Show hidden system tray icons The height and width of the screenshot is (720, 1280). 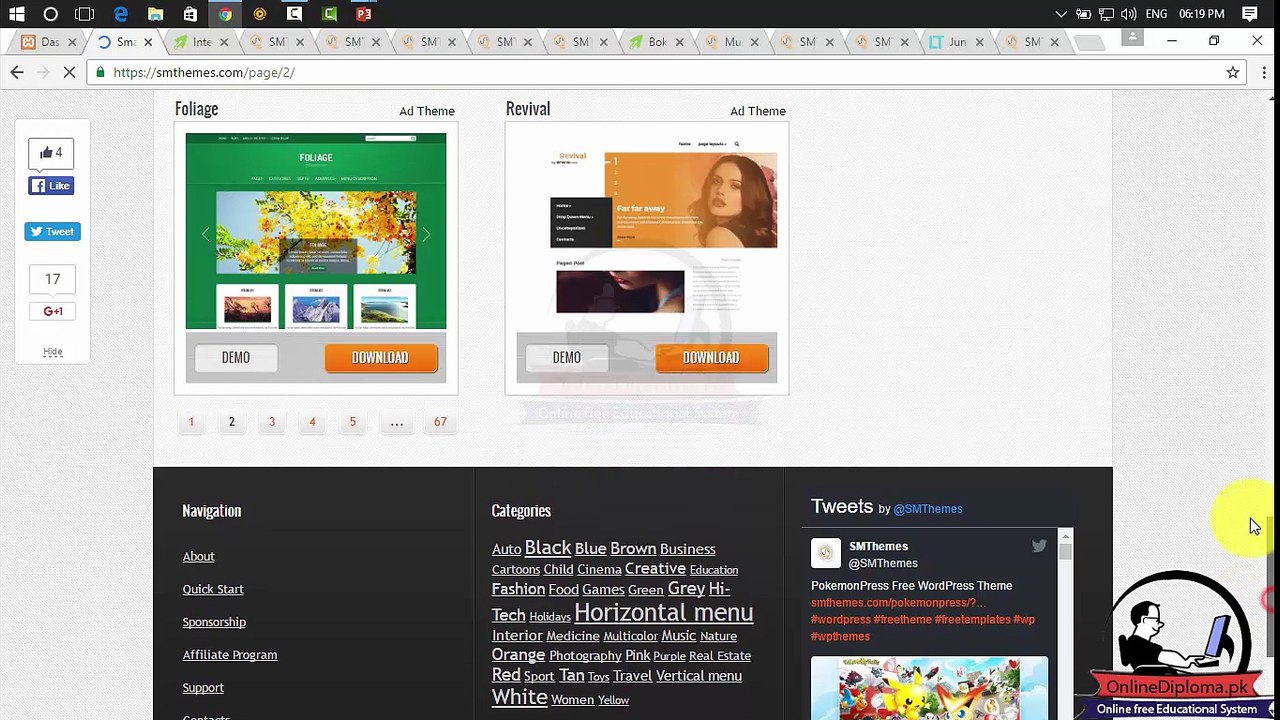pos(1061,14)
